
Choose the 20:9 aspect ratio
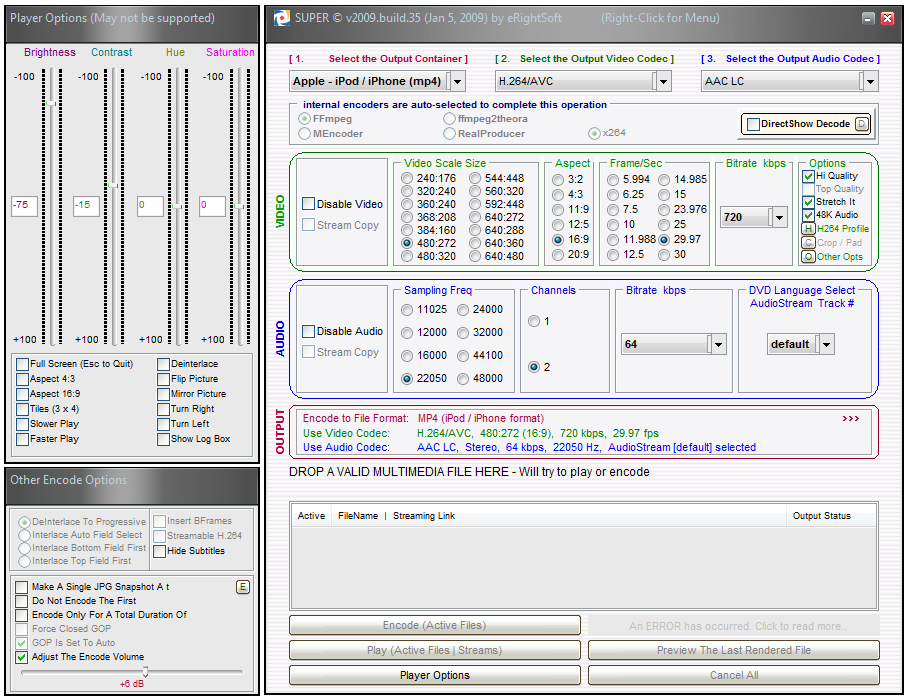(x=558, y=255)
